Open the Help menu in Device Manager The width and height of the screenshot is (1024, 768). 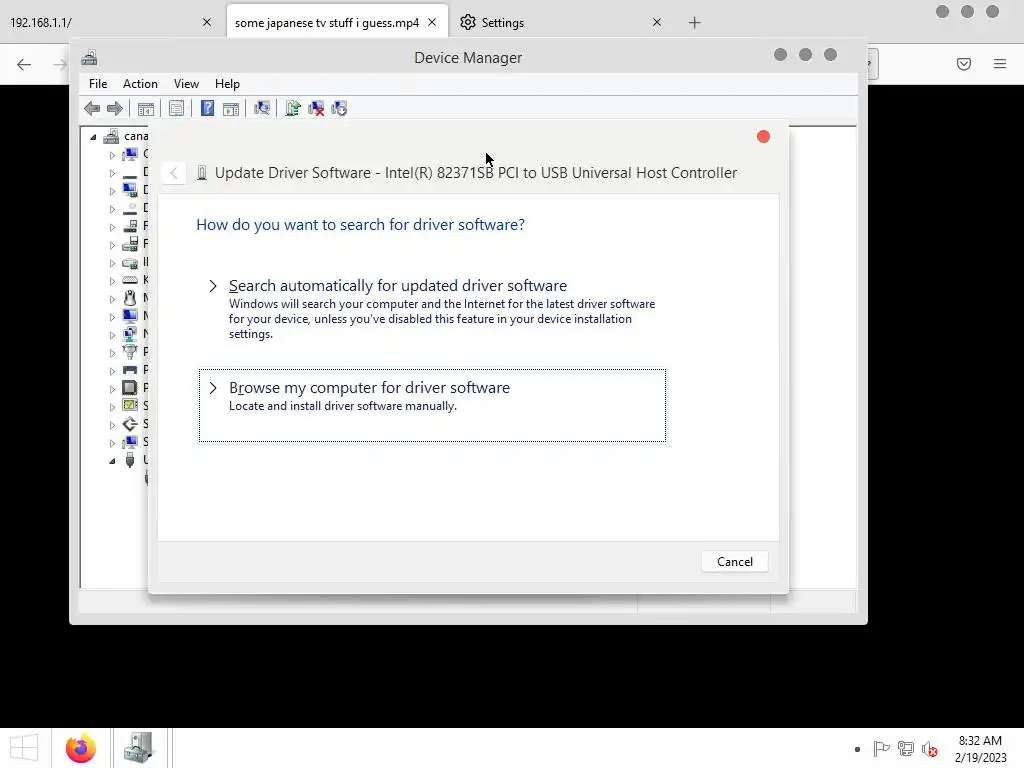(x=227, y=84)
